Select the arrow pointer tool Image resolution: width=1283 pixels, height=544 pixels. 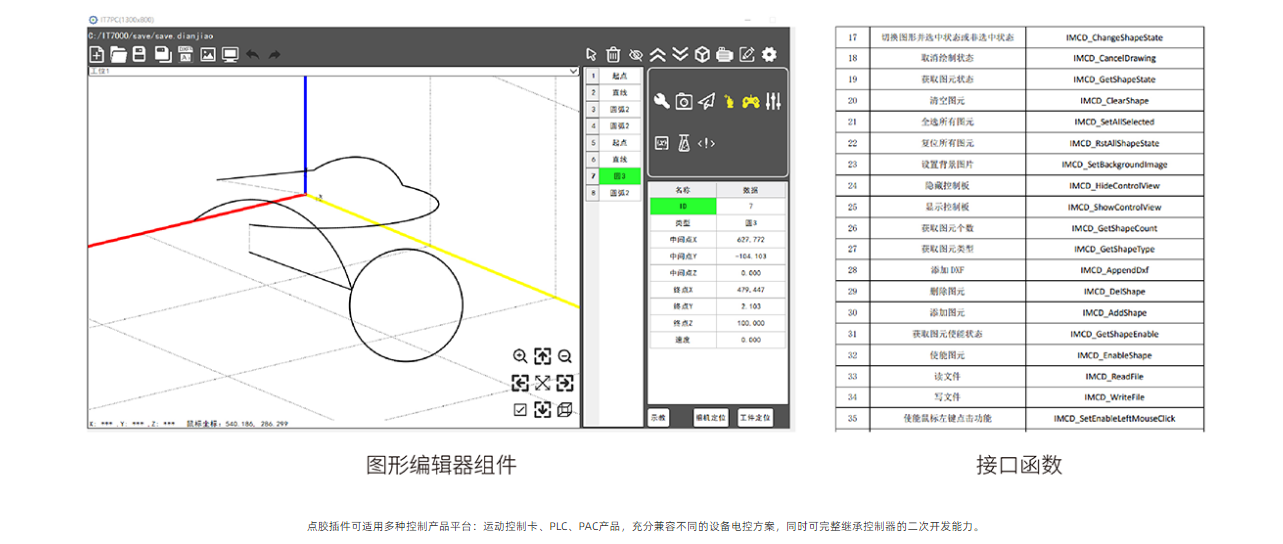[x=592, y=54]
